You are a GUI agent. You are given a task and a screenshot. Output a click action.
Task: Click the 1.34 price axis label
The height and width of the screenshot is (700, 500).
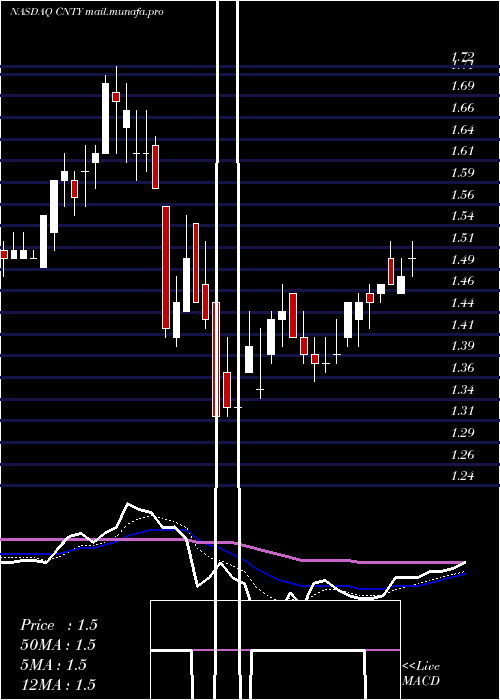pyautogui.click(x=462, y=389)
